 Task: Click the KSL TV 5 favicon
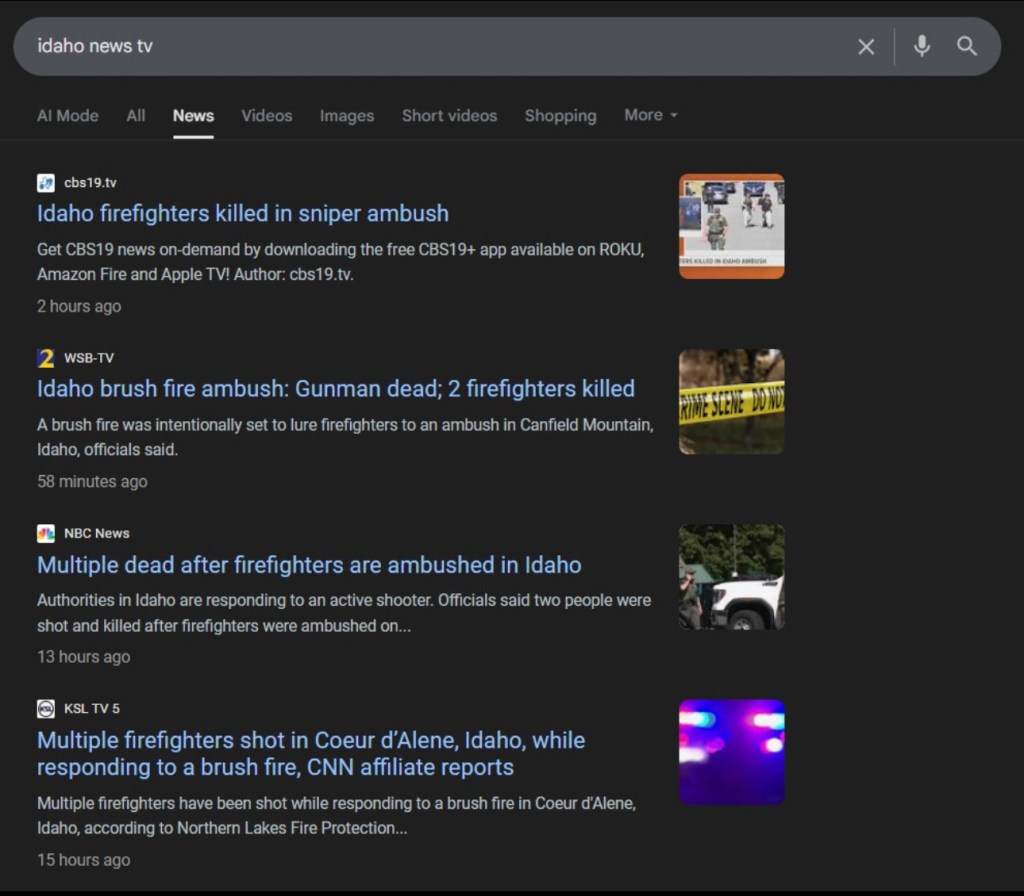tap(46, 708)
